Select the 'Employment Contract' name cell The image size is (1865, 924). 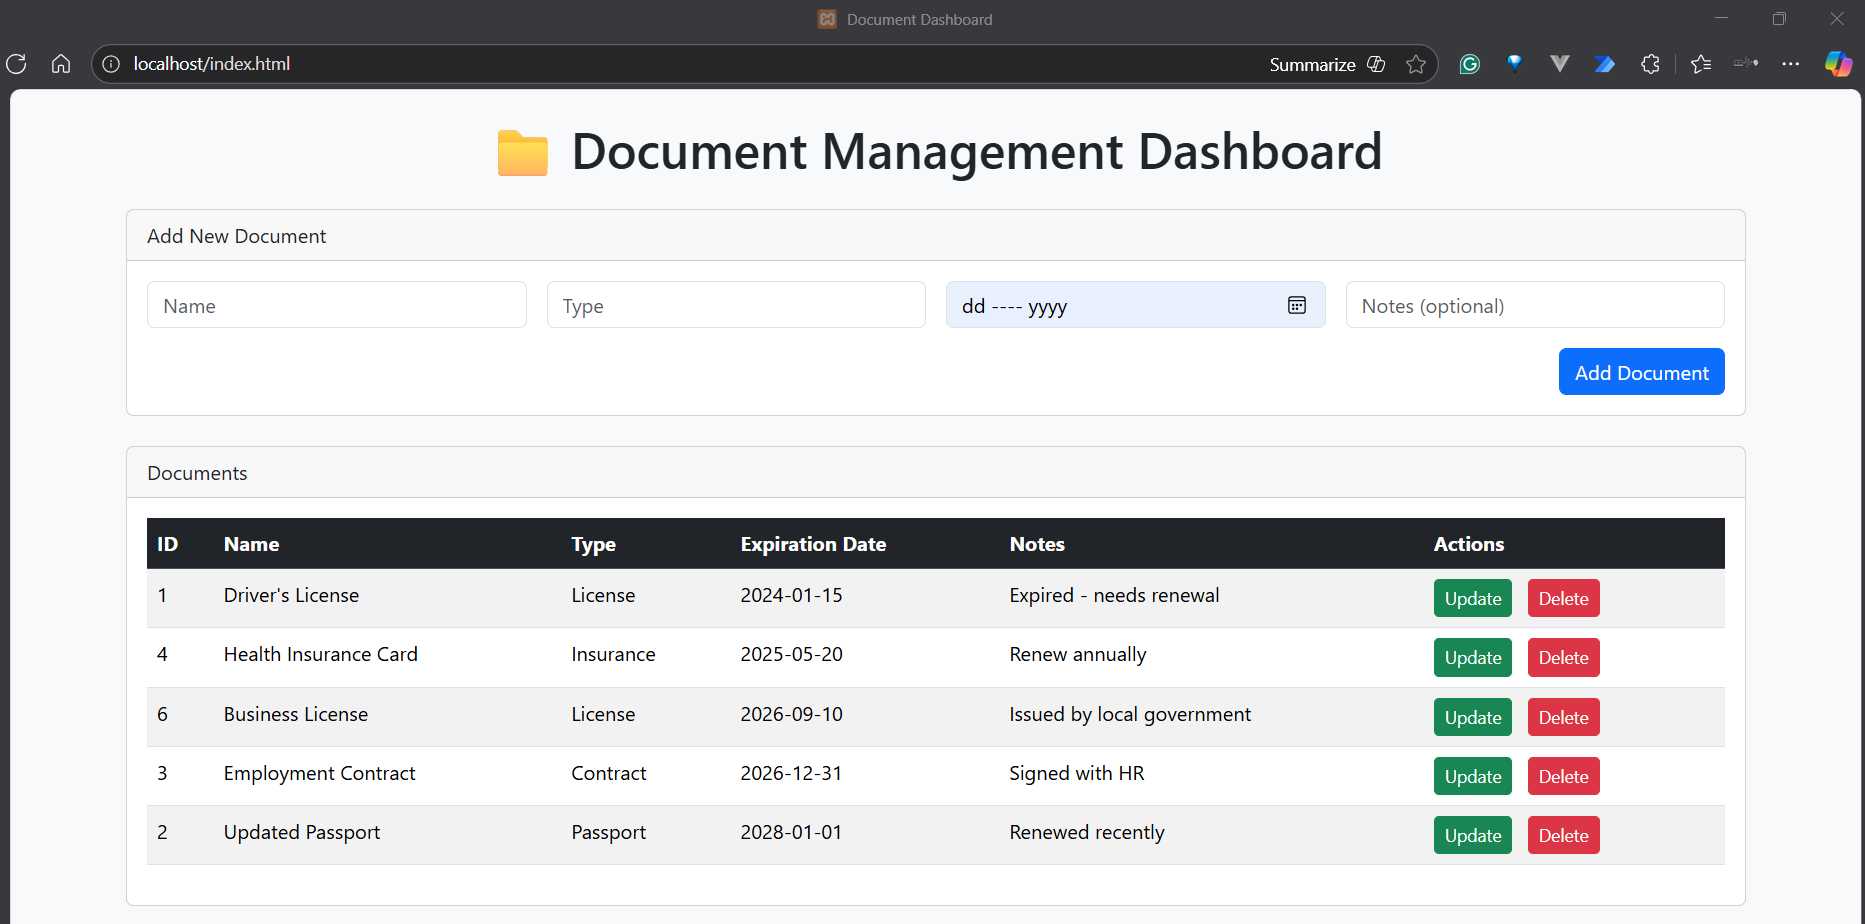(x=319, y=773)
